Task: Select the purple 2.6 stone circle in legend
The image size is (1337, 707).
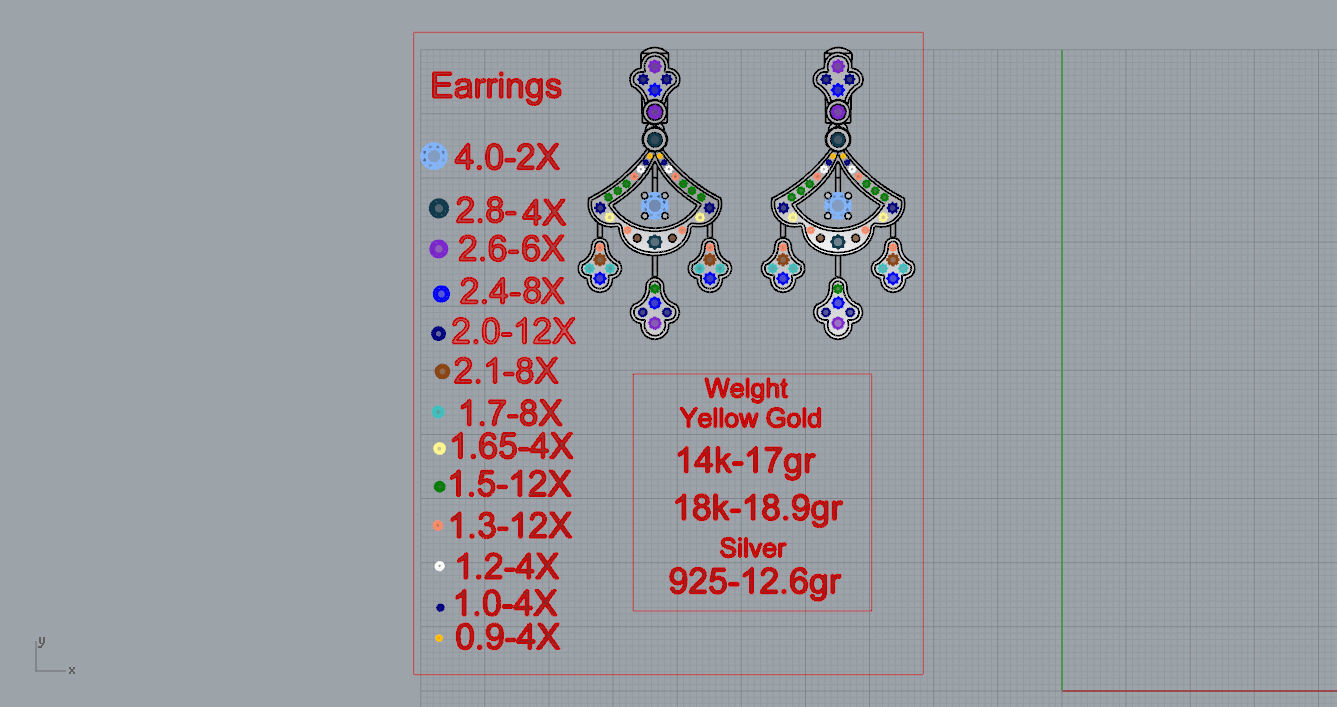Action: point(438,248)
